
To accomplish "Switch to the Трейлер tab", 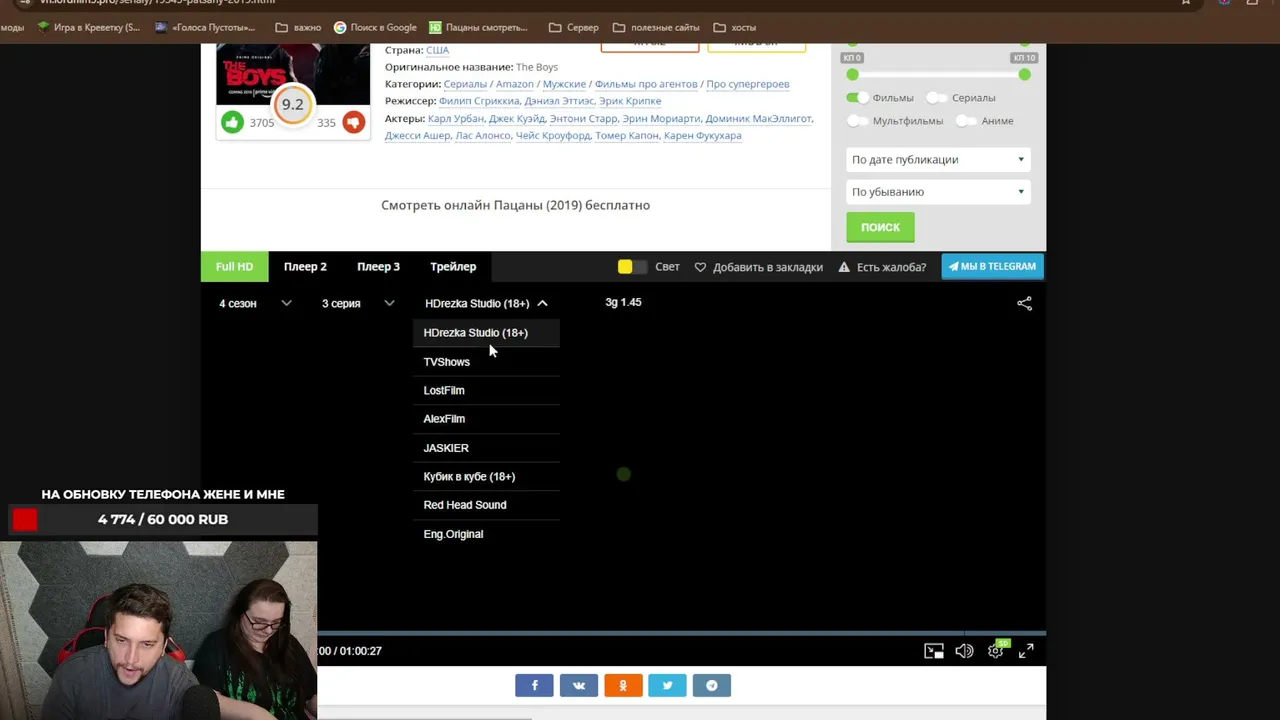I will click(x=453, y=267).
